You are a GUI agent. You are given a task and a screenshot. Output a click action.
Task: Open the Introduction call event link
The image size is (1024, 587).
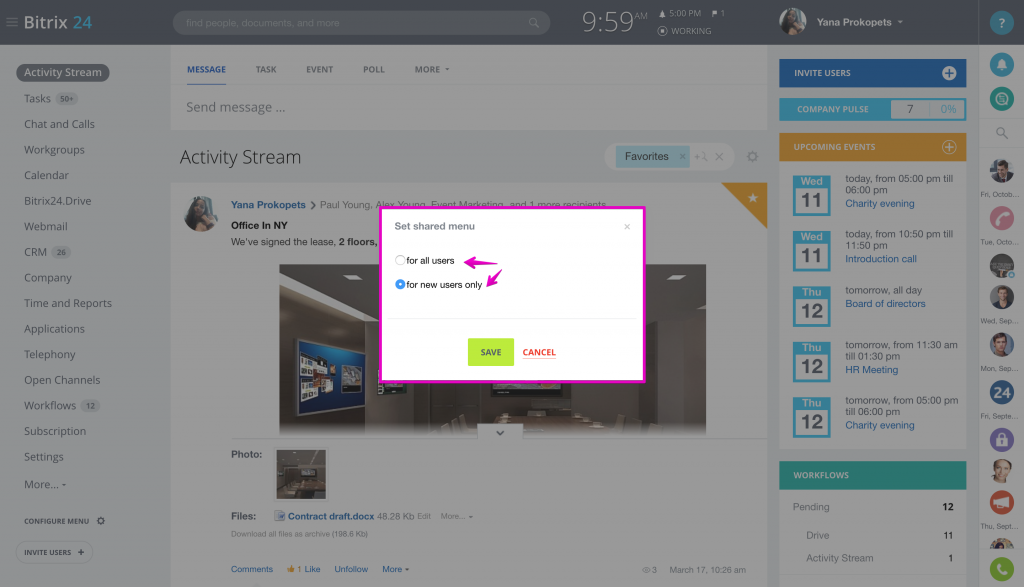(880, 259)
